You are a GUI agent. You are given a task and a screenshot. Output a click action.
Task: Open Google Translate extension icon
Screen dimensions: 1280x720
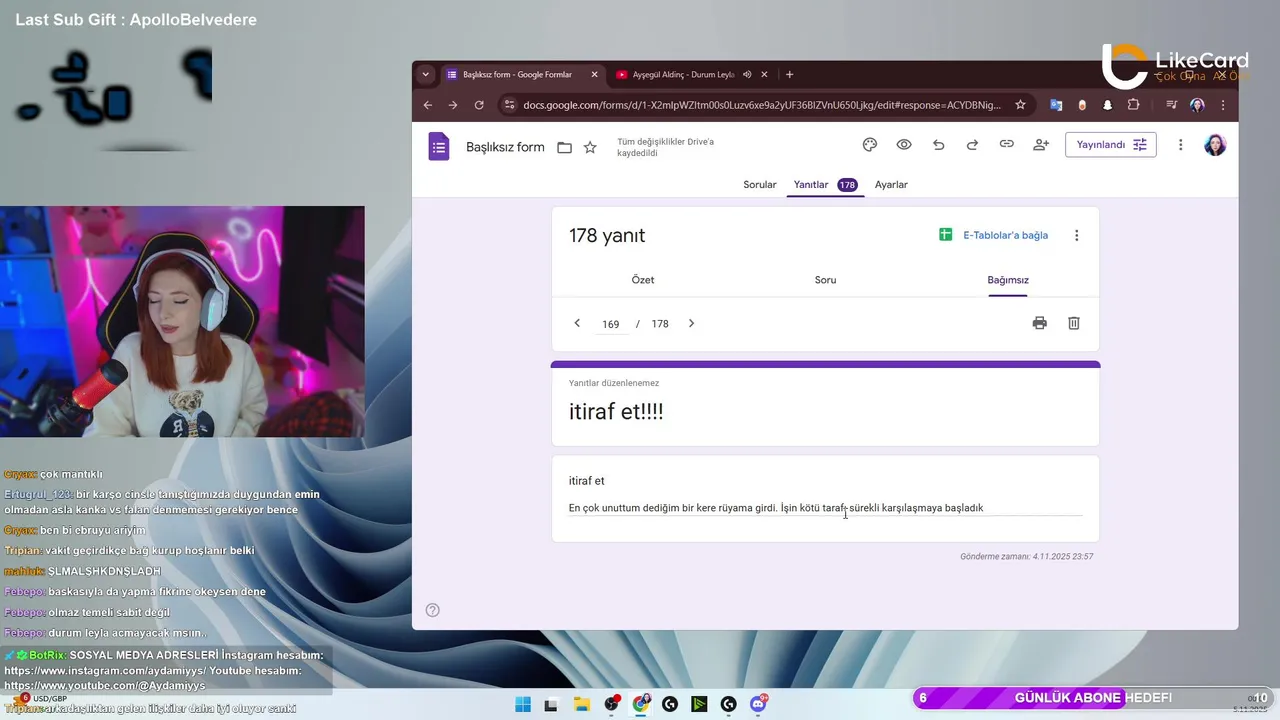click(x=1056, y=105)
